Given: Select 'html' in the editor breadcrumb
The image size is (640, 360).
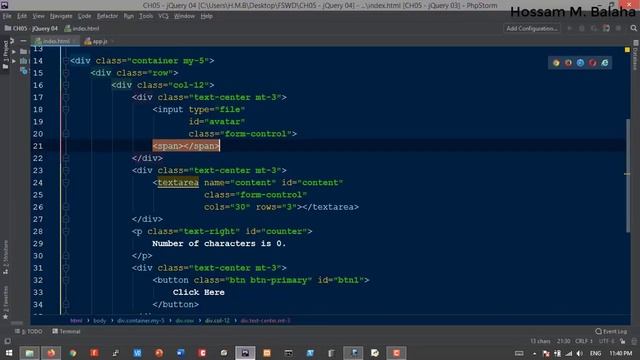Looking at the screenshot, I should [x=76, y=321].
